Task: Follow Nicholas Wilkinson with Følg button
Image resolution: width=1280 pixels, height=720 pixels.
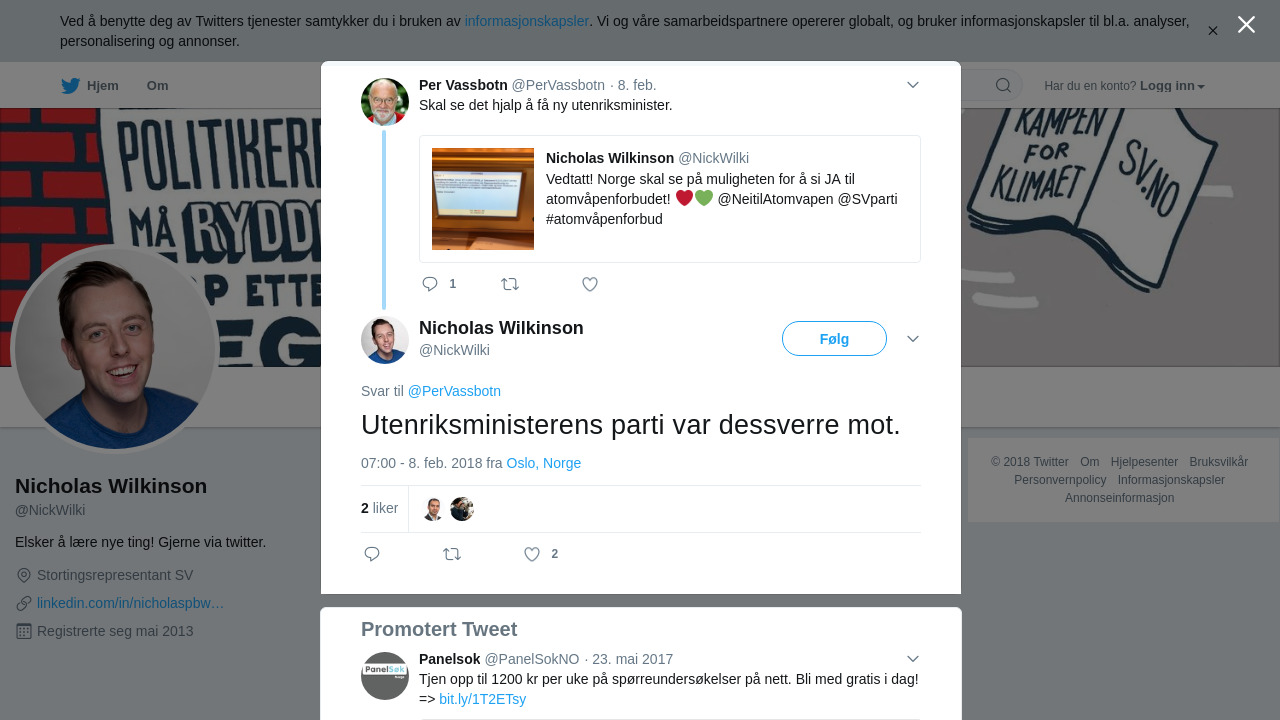Action: tap(834, 339)
